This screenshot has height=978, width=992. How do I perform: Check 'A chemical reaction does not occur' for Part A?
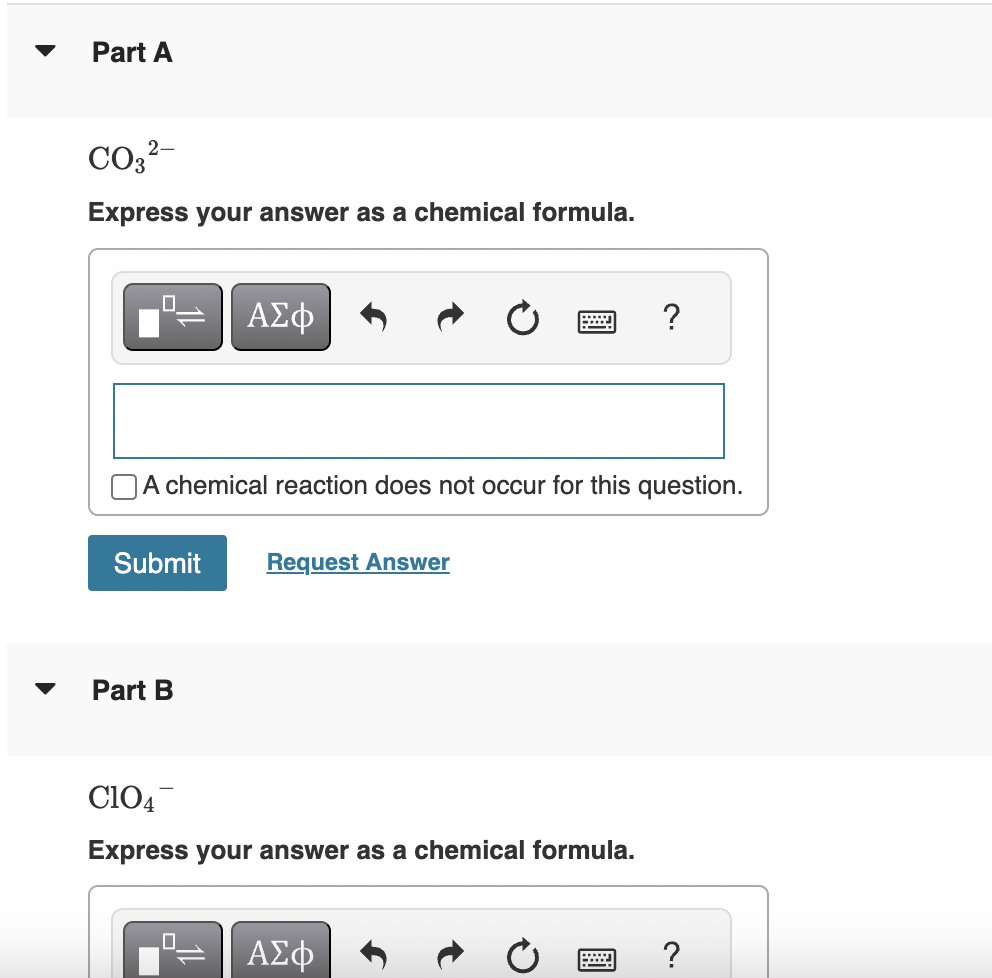(123, 486)
